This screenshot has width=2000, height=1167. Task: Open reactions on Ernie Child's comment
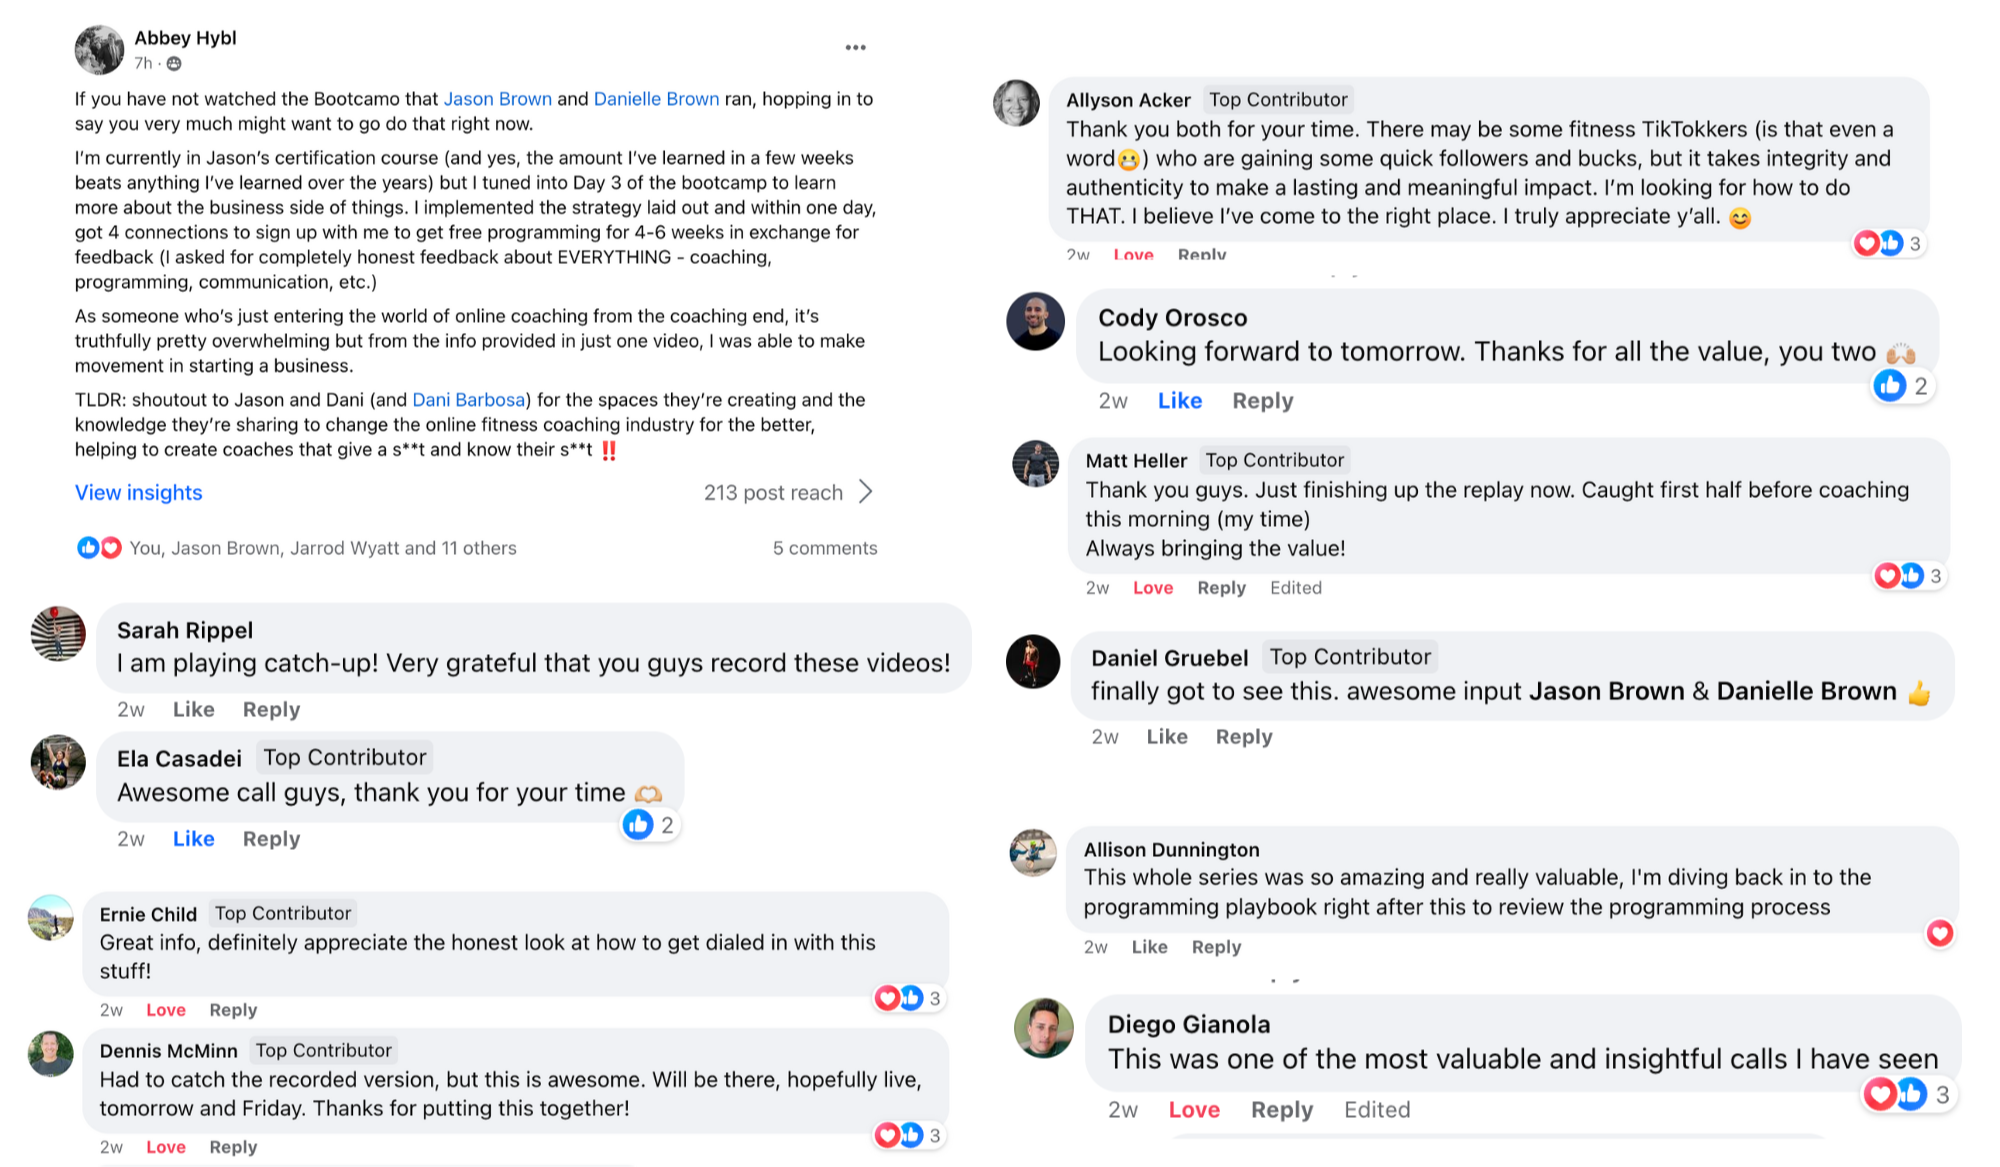908,998
